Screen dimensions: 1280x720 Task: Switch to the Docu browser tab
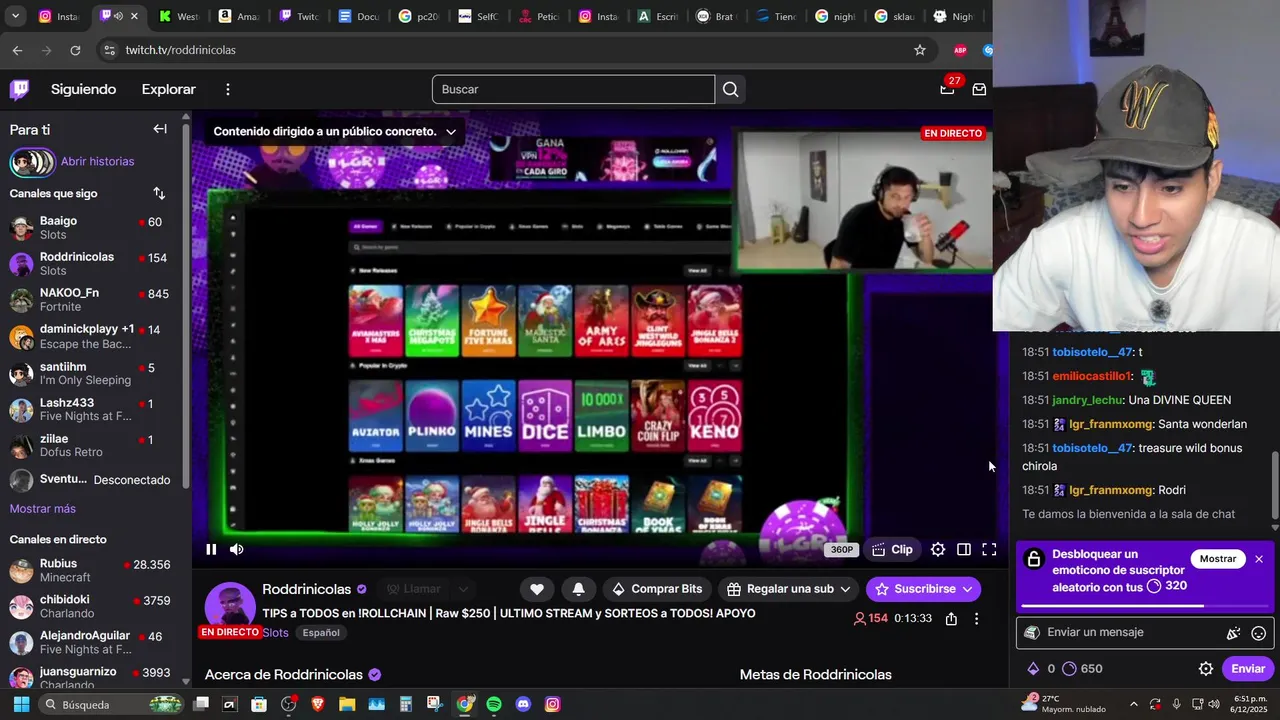pyautogui.click(x=359, y=17)
